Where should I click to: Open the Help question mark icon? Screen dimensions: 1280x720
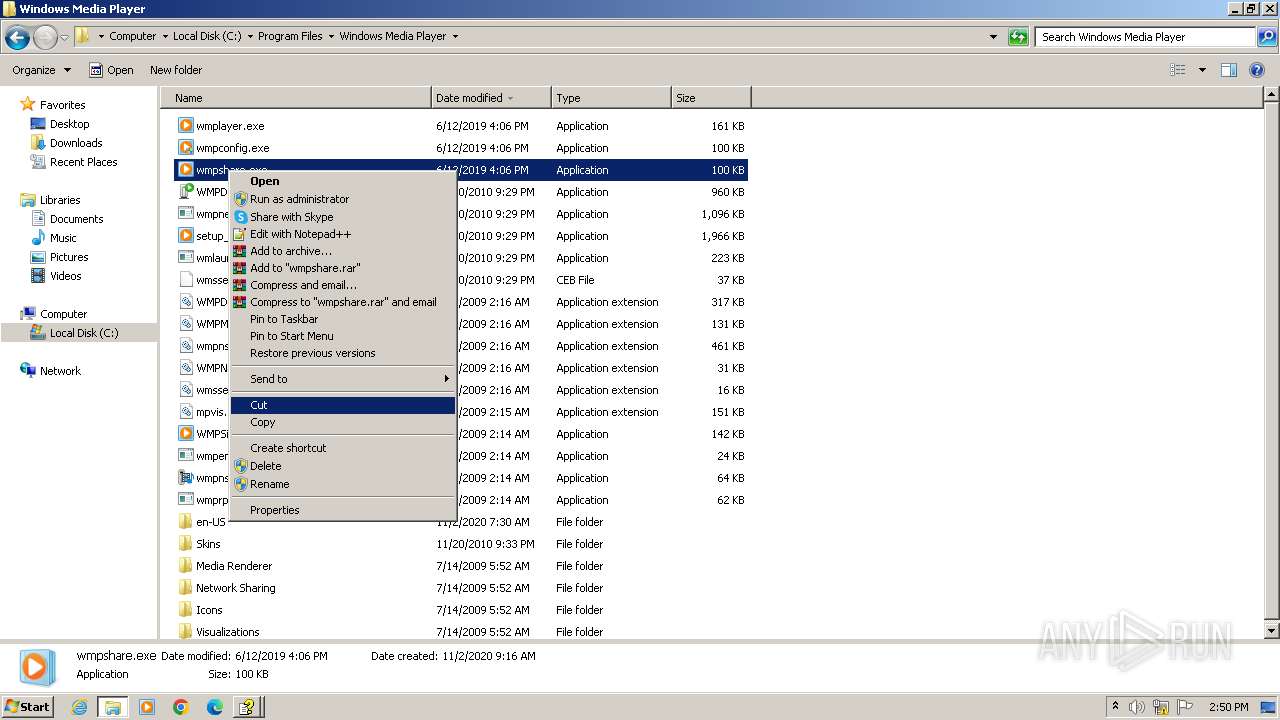coord(1257,70)
